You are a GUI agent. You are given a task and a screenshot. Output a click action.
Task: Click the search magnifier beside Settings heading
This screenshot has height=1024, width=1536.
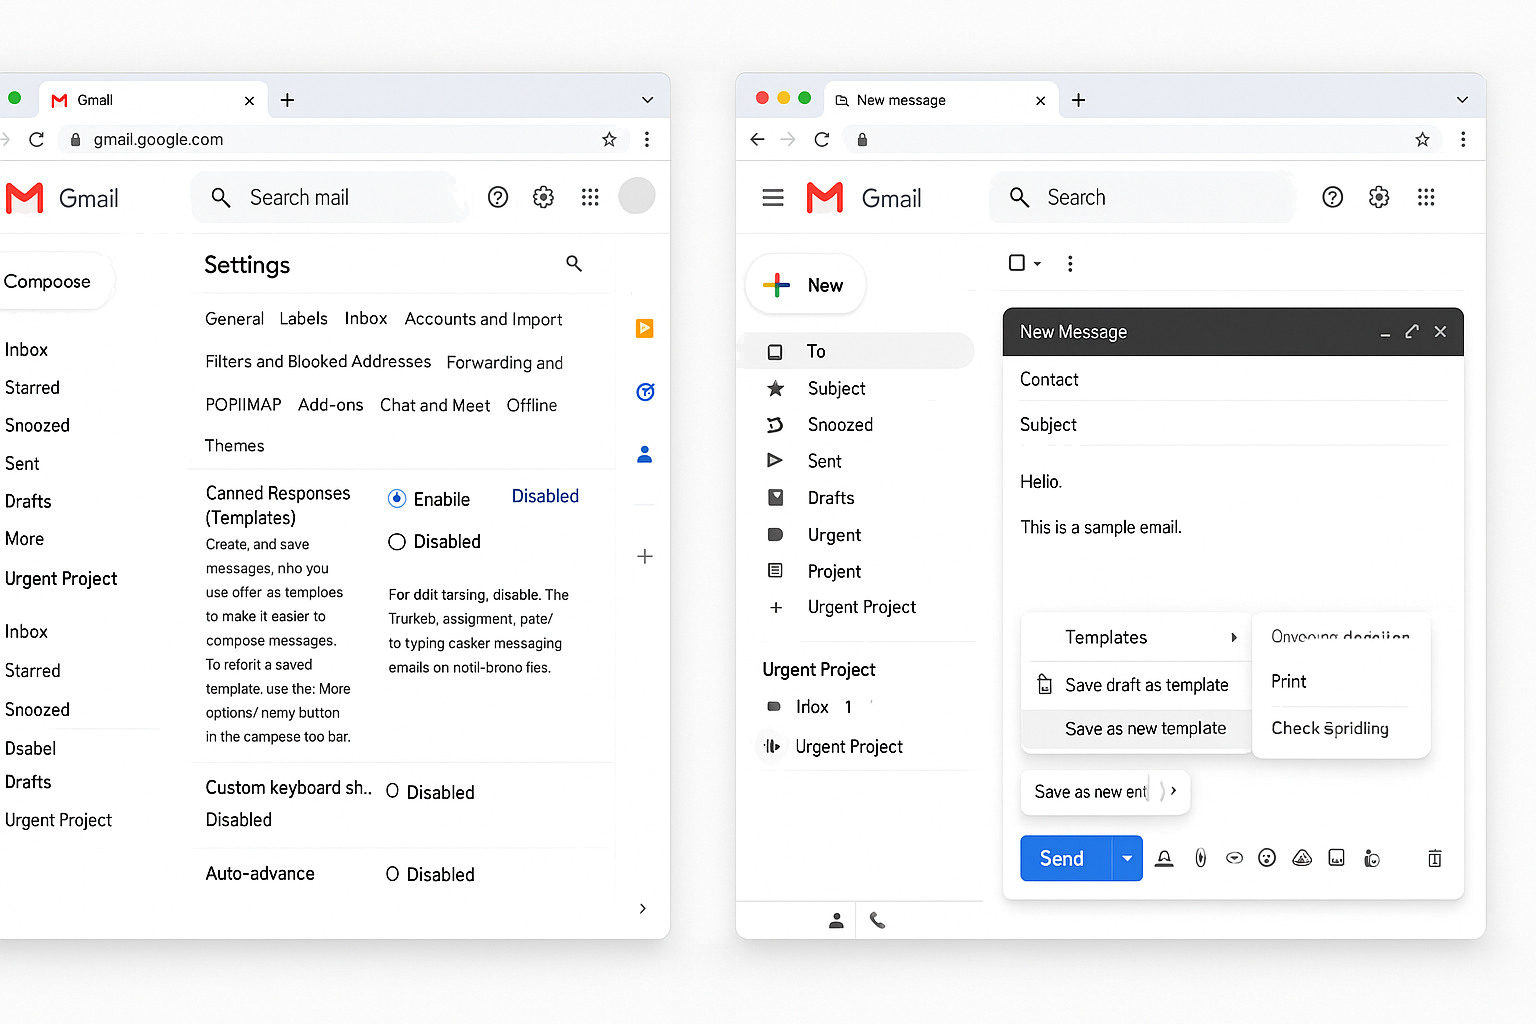coord(574,263)
